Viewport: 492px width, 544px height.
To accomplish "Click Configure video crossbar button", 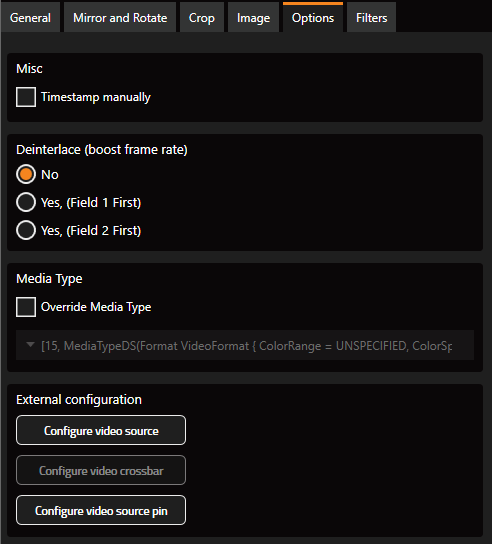I will tap(101, 470).
